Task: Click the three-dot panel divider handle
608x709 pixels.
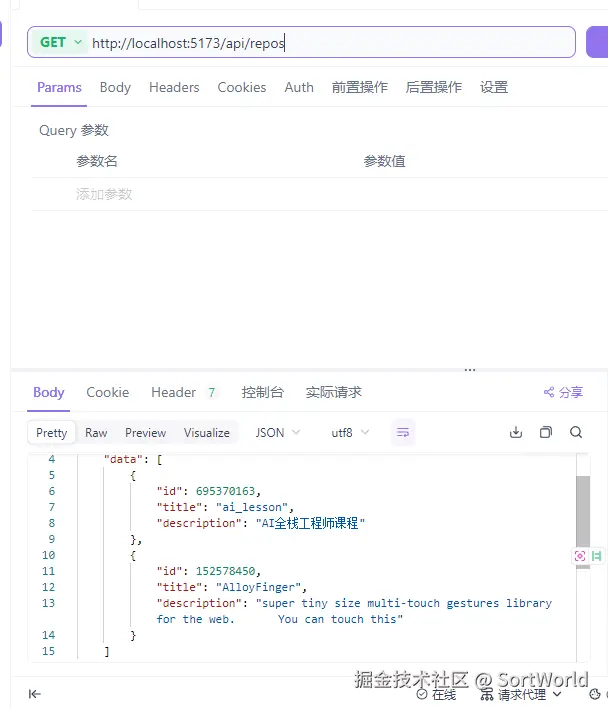Action: point(470,370)
